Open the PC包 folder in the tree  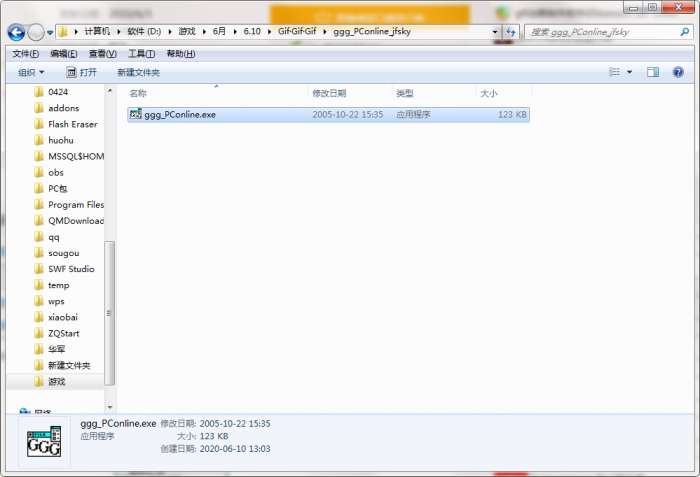[x=58, y=188]
